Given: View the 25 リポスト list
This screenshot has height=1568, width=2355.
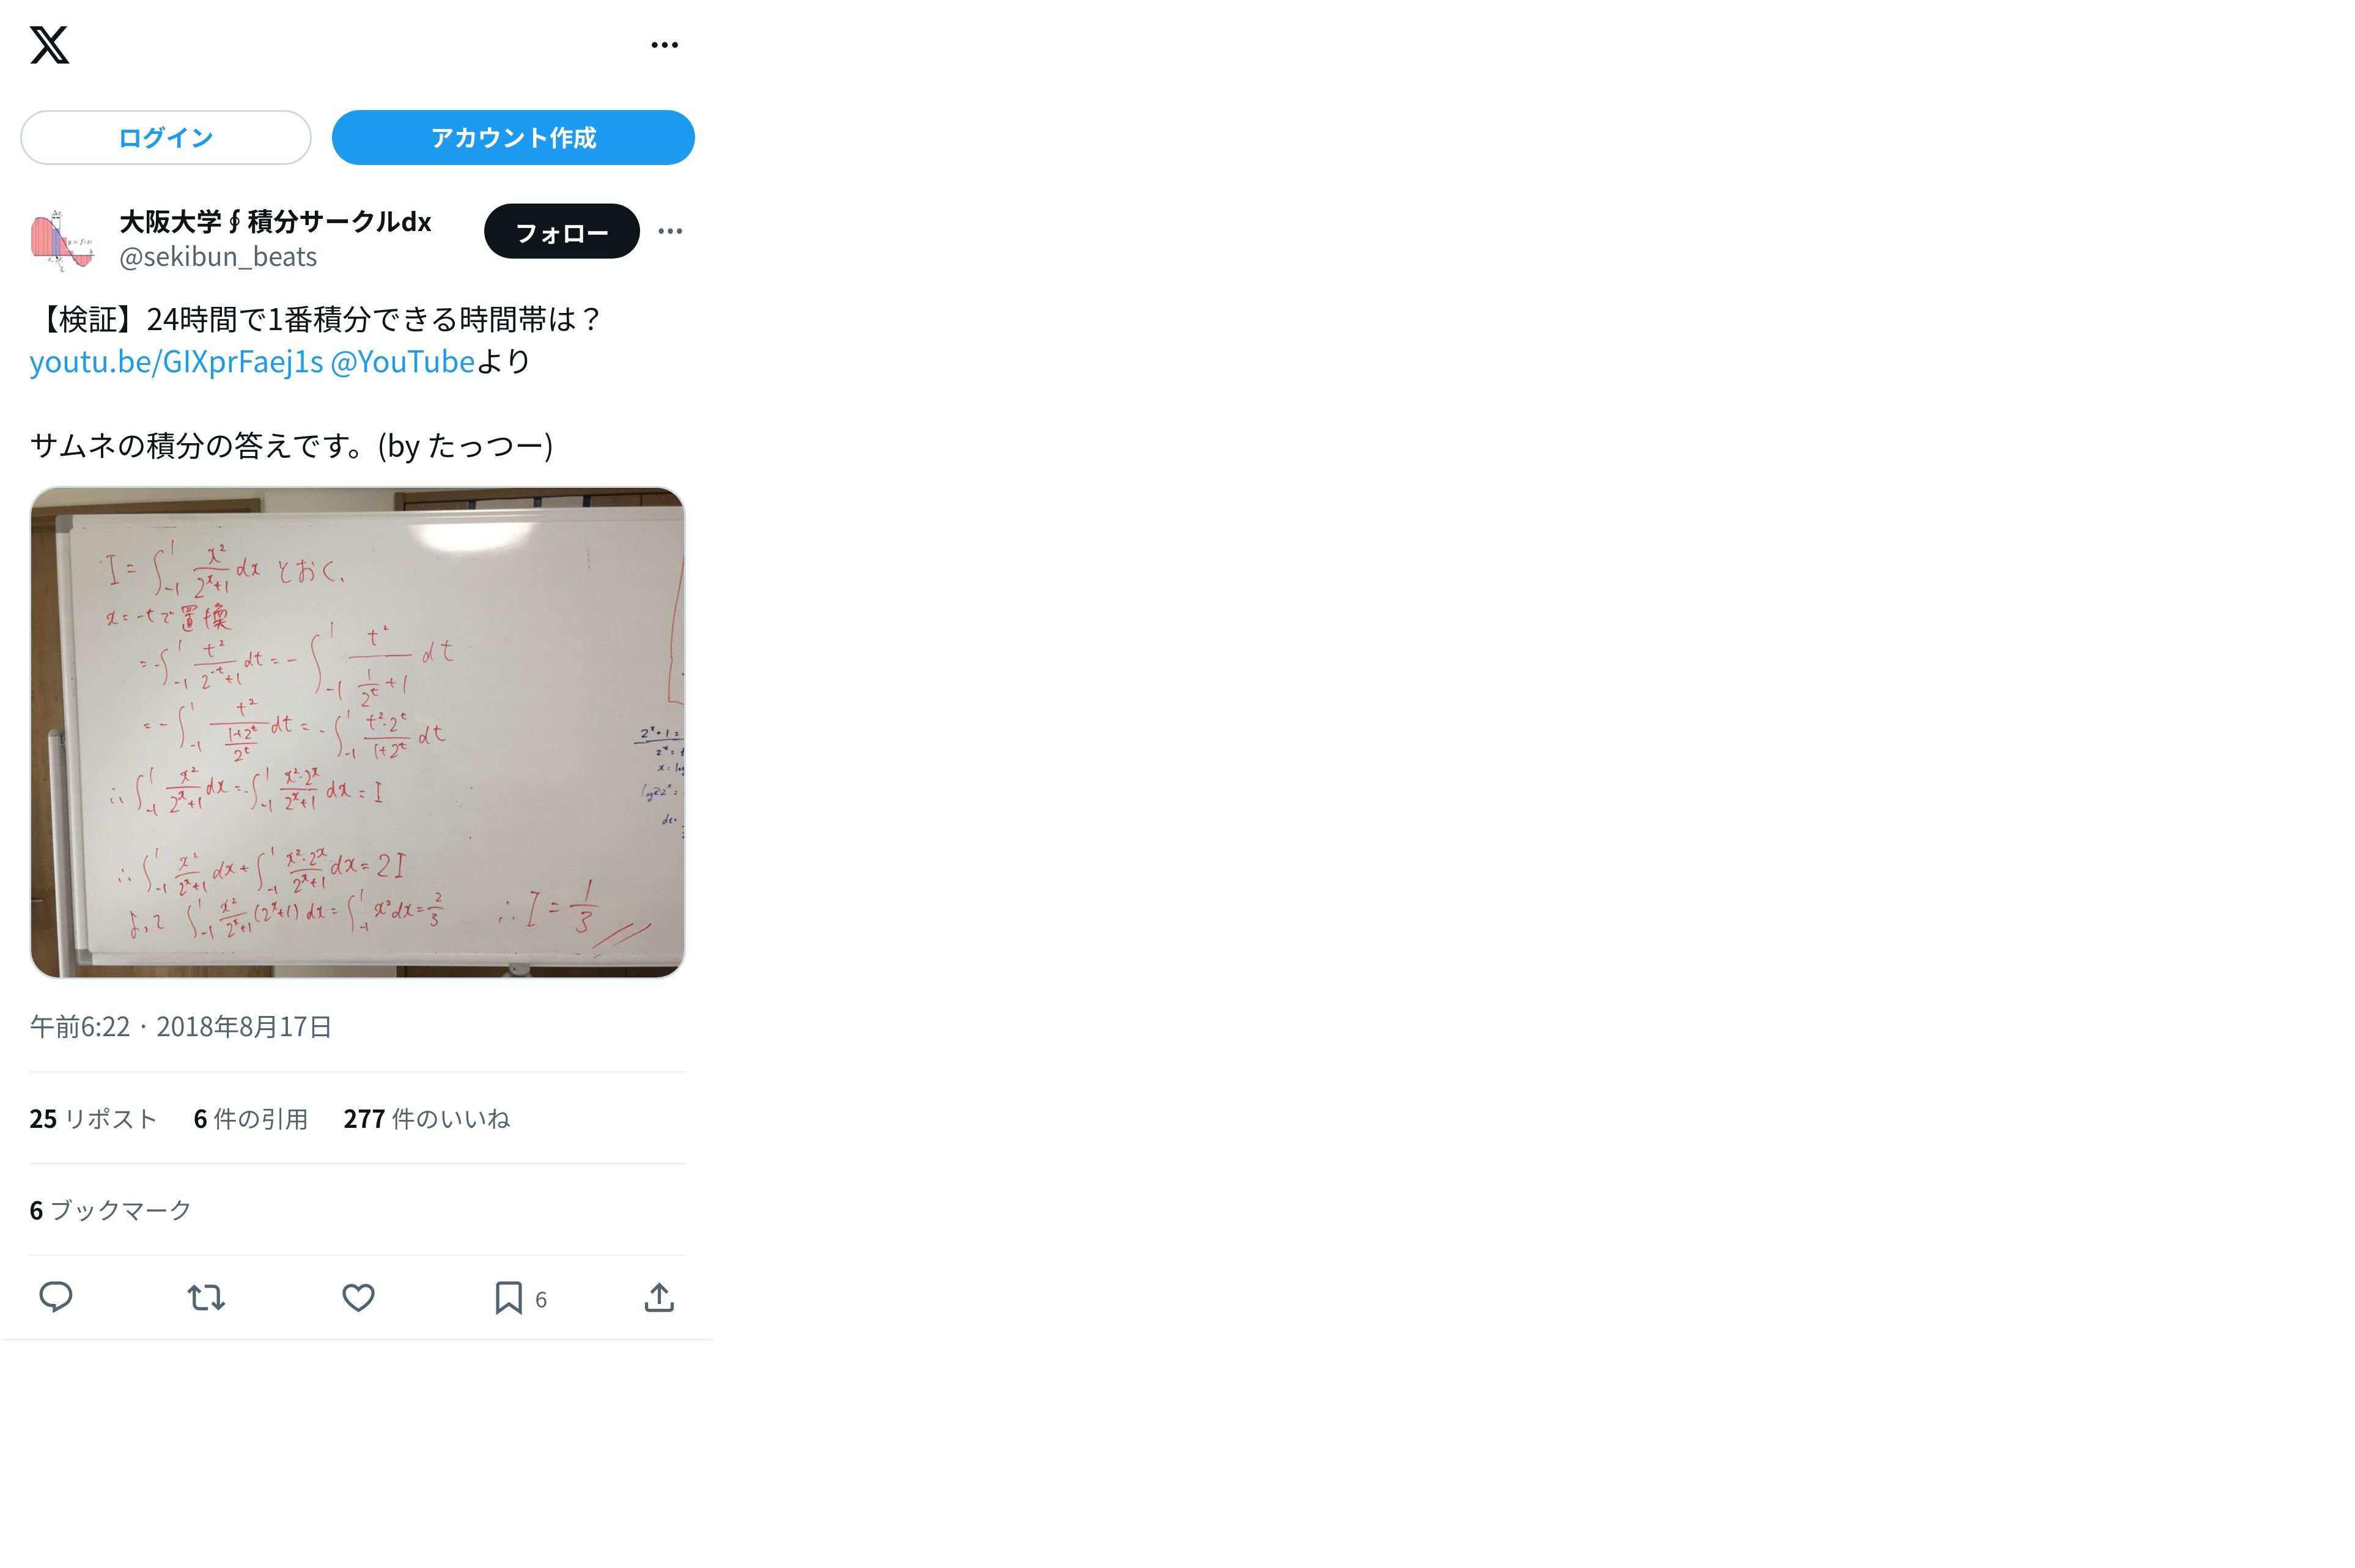Looking at the screenshot, I should pos(93,1119).
